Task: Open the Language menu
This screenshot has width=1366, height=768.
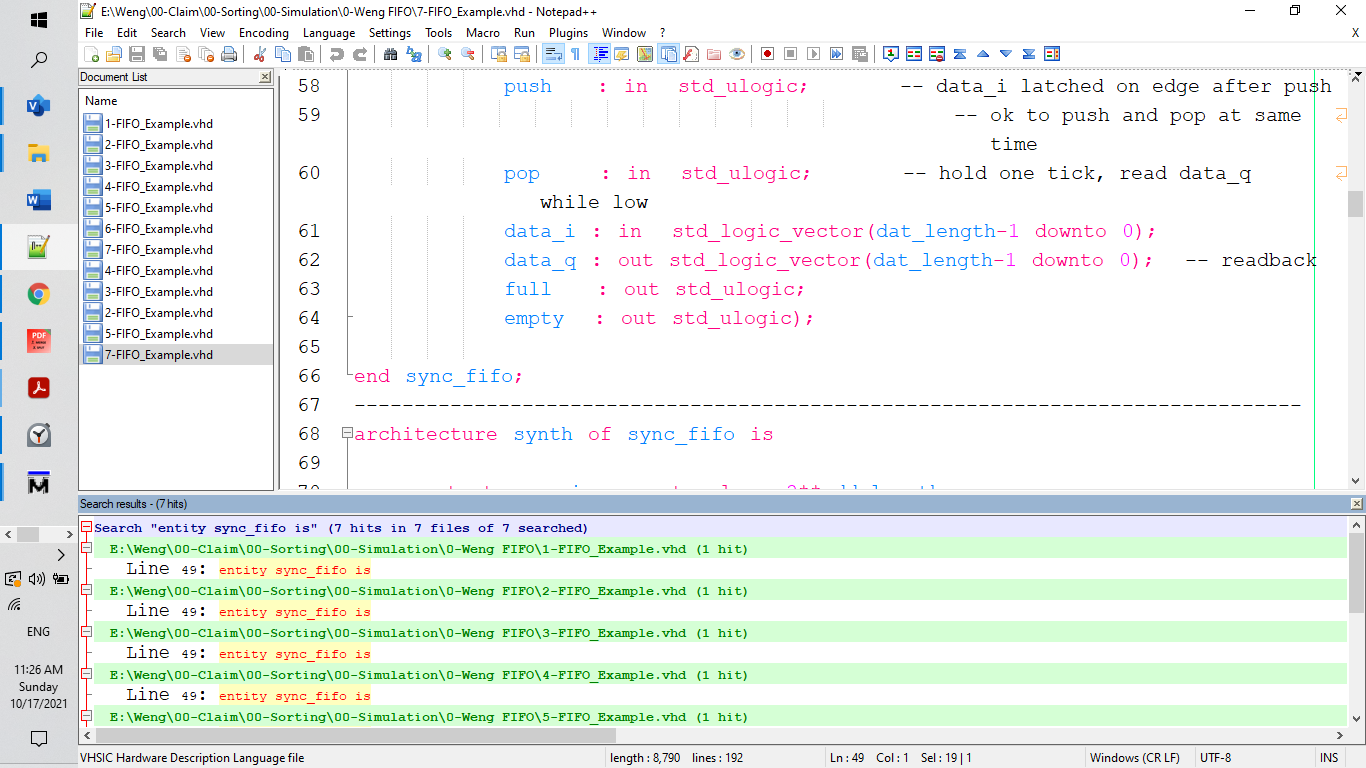Action: [328, 33]
